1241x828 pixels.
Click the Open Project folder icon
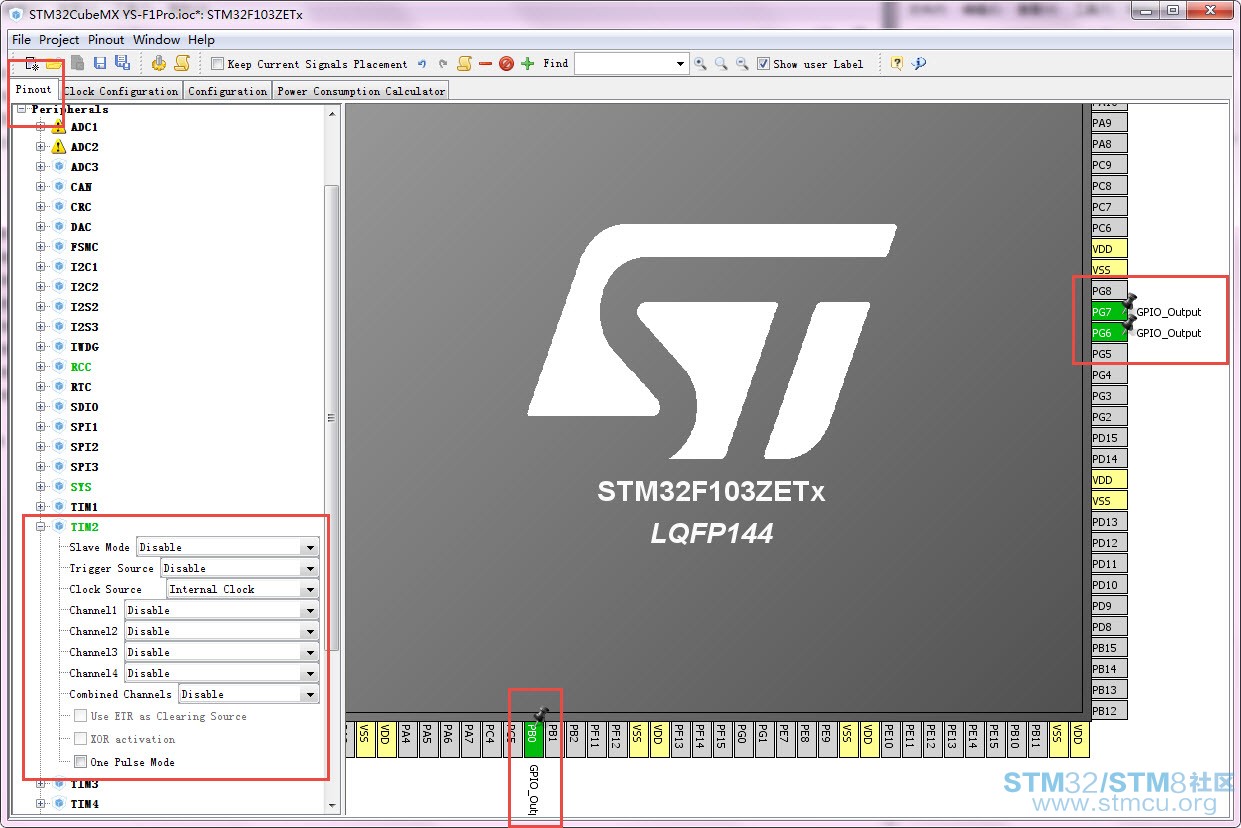tap(54, 64)
